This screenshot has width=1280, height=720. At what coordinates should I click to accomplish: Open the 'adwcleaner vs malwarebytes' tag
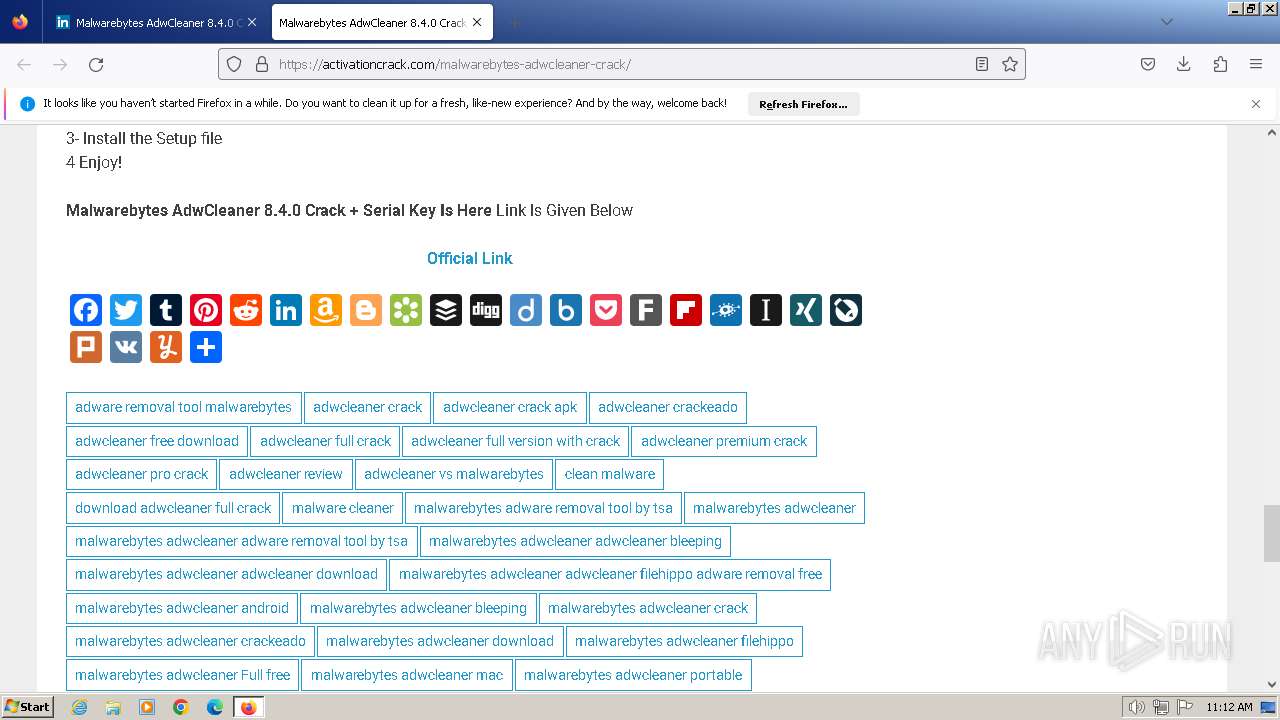(454, 474)
